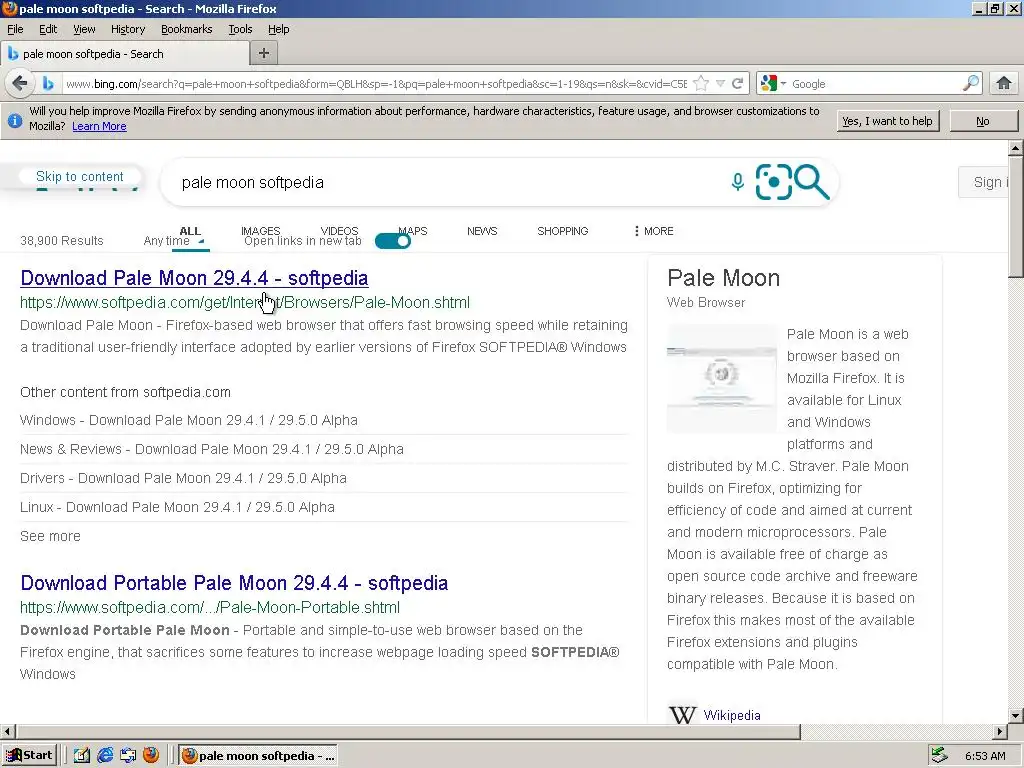Launch Firefox from quick launch icon
Screen dimensions: 1024x768
(x=151, y=755)
